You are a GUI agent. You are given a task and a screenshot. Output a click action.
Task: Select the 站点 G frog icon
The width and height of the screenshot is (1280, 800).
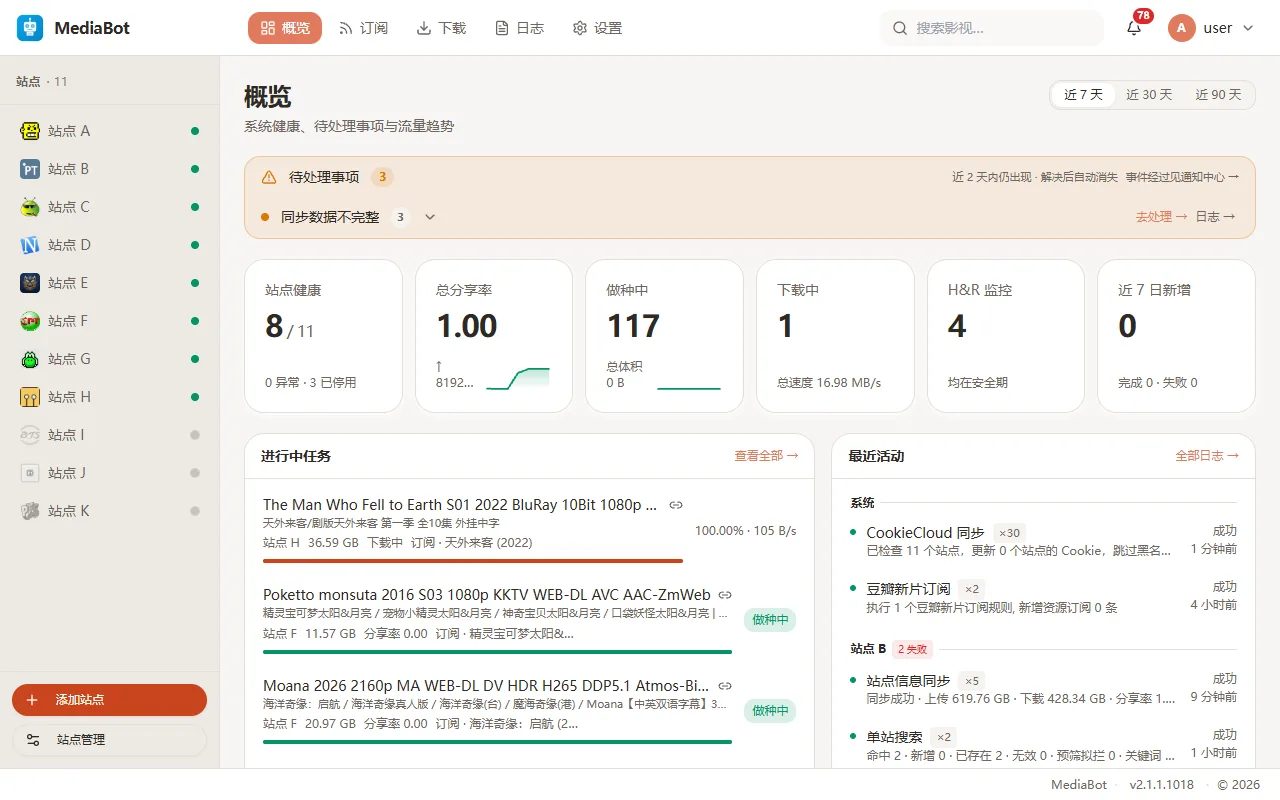[30, 359]
